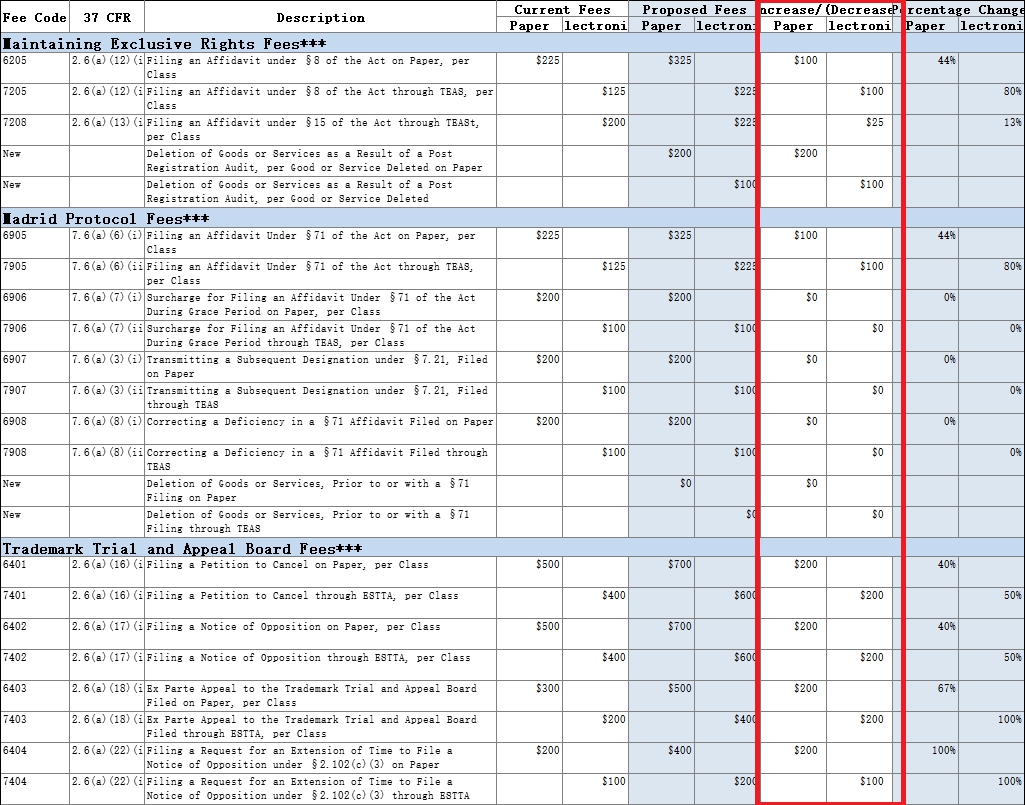The width and height of the screenshot is (1025, 805).
Task: Select the Madrid Protocol Fees section heading
Action: (106, 218)
